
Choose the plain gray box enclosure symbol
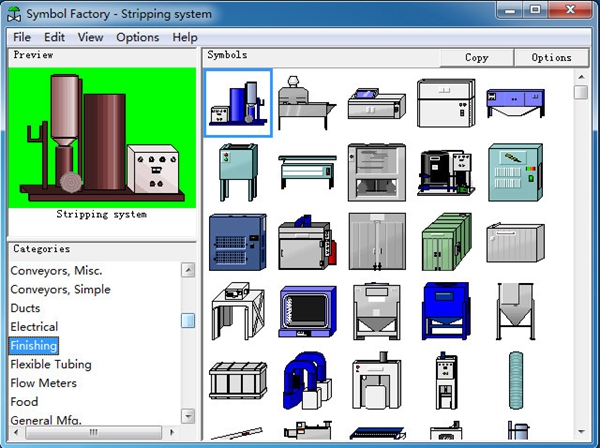coord(515,242)
